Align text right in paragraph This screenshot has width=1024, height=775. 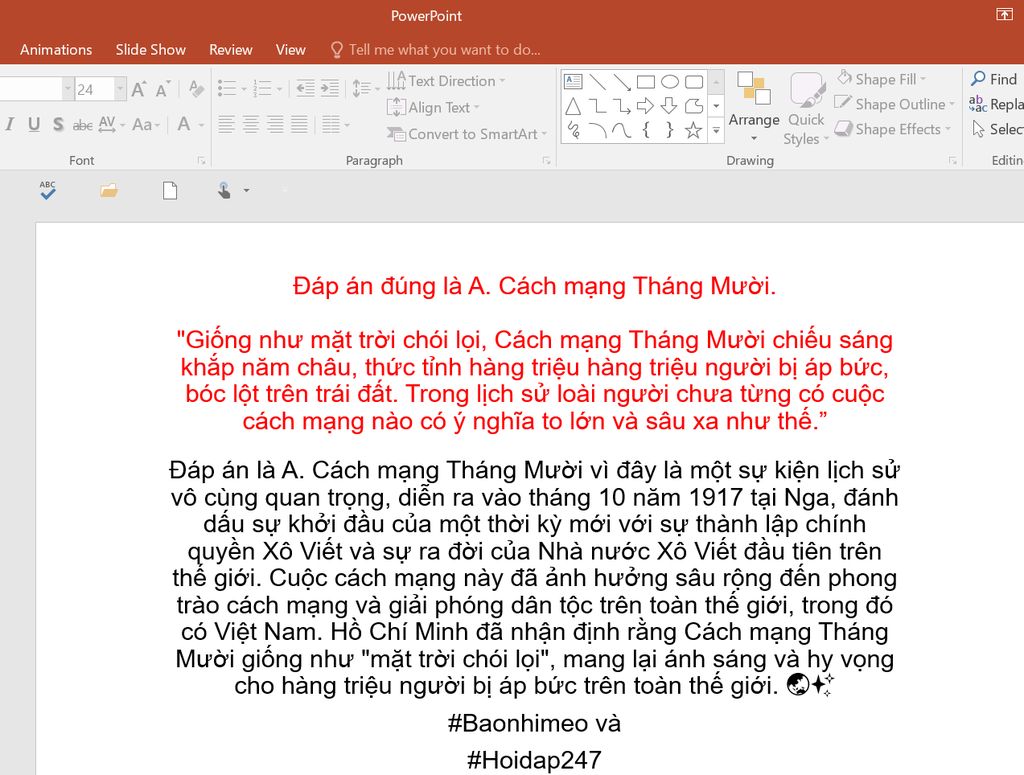[x=275, y=124]
